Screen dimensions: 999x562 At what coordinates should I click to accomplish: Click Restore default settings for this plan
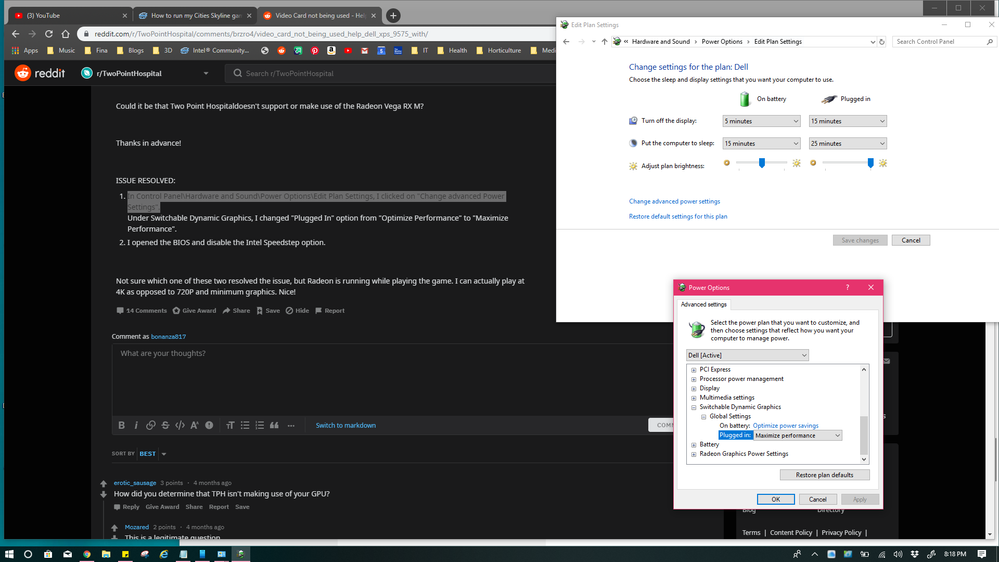coord(678,217)
